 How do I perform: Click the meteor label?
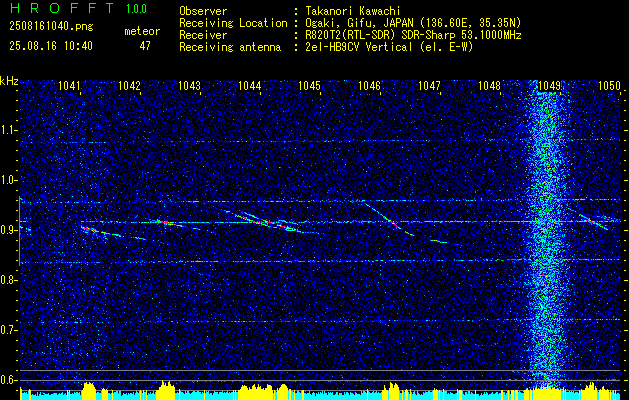click(142, 31)
